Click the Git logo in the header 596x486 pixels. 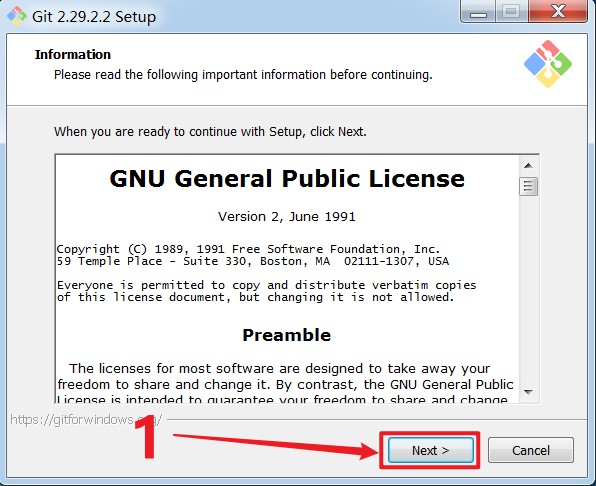point(548,64)
